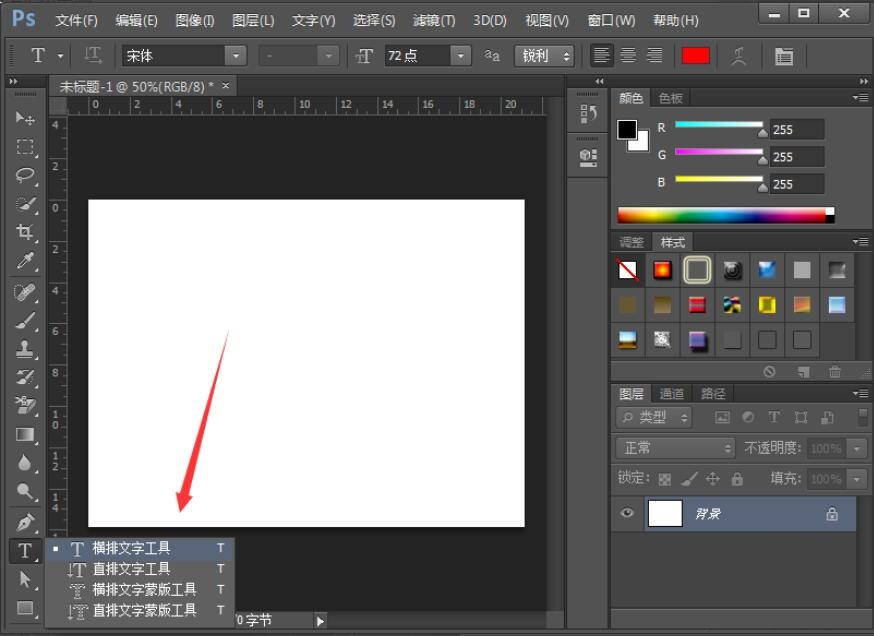This screenshot has height=636, width=874.
Task: Open the 72点 font size dropdown
Action: point(460,56)
